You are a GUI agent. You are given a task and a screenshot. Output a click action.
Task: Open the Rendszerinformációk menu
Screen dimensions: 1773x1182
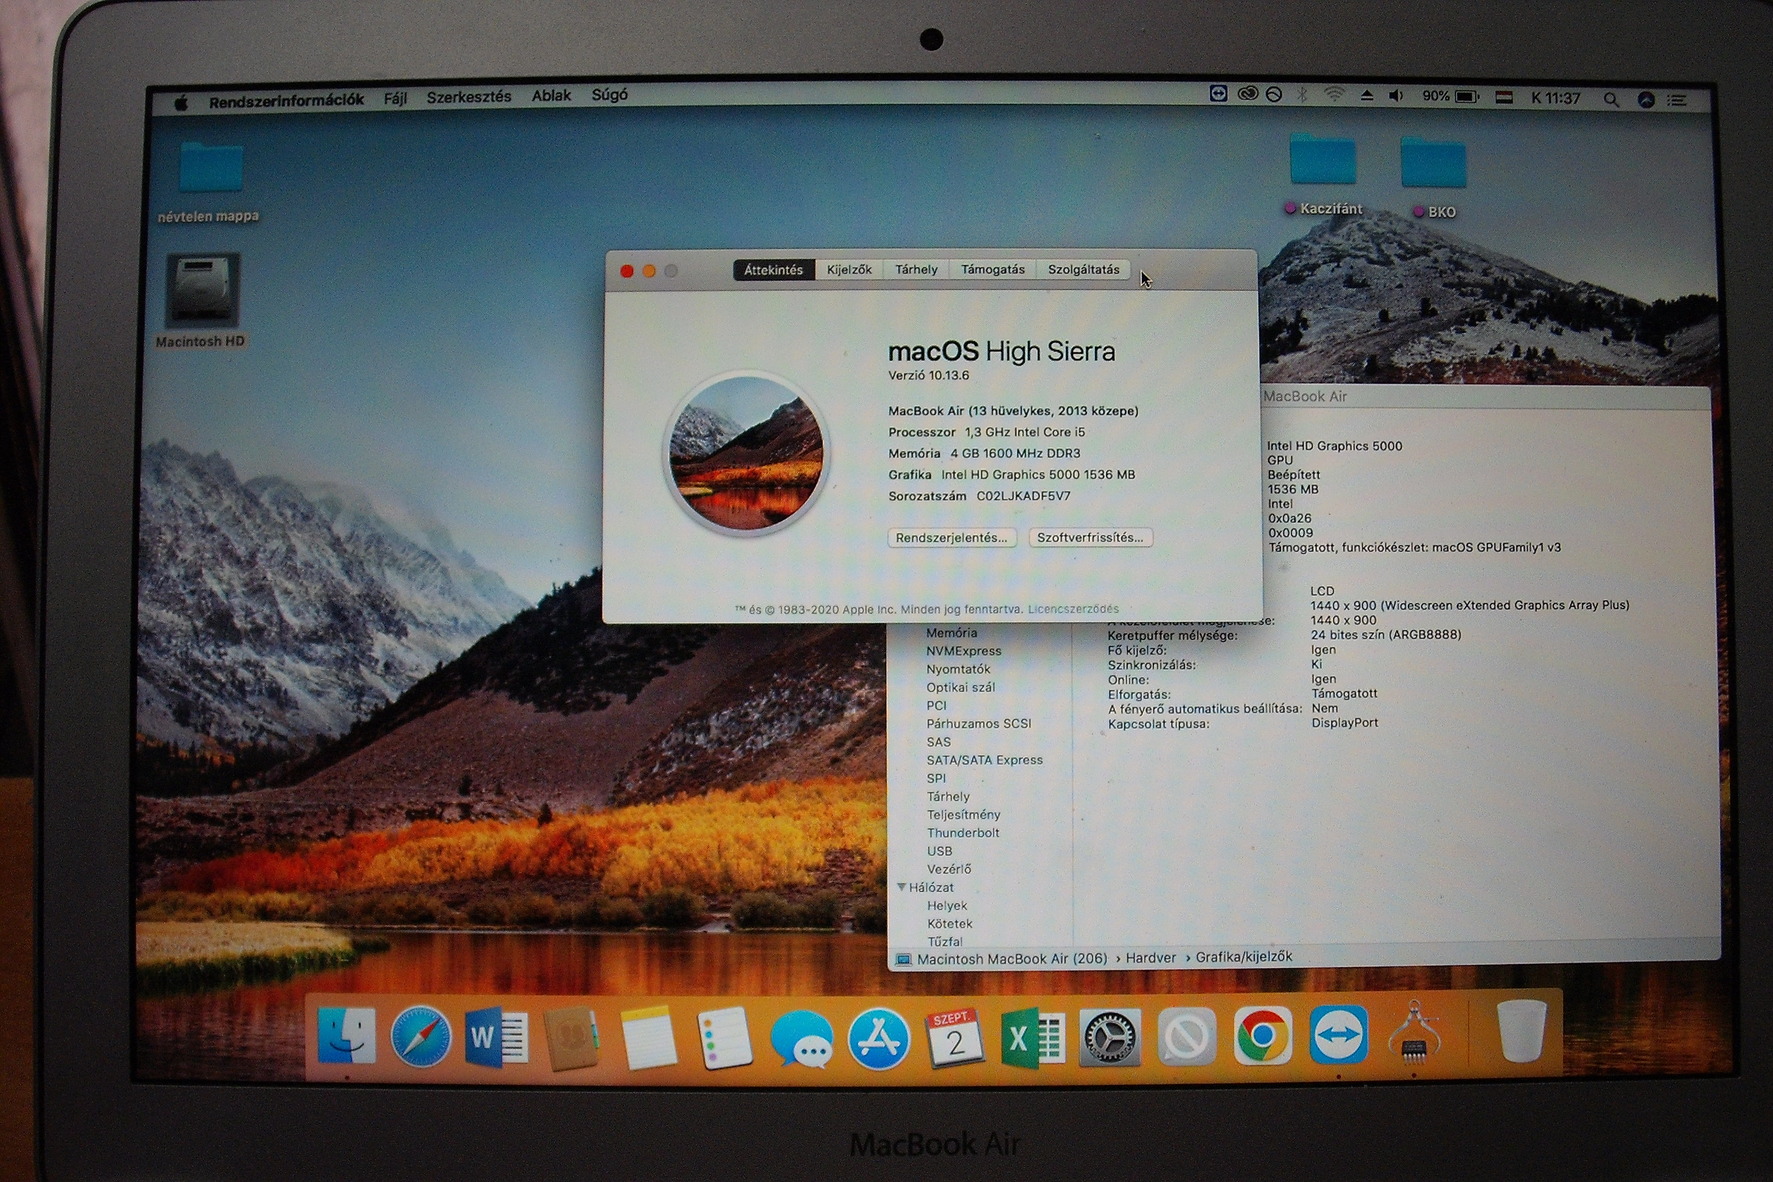pyautogui.click(x=286, y=101)
